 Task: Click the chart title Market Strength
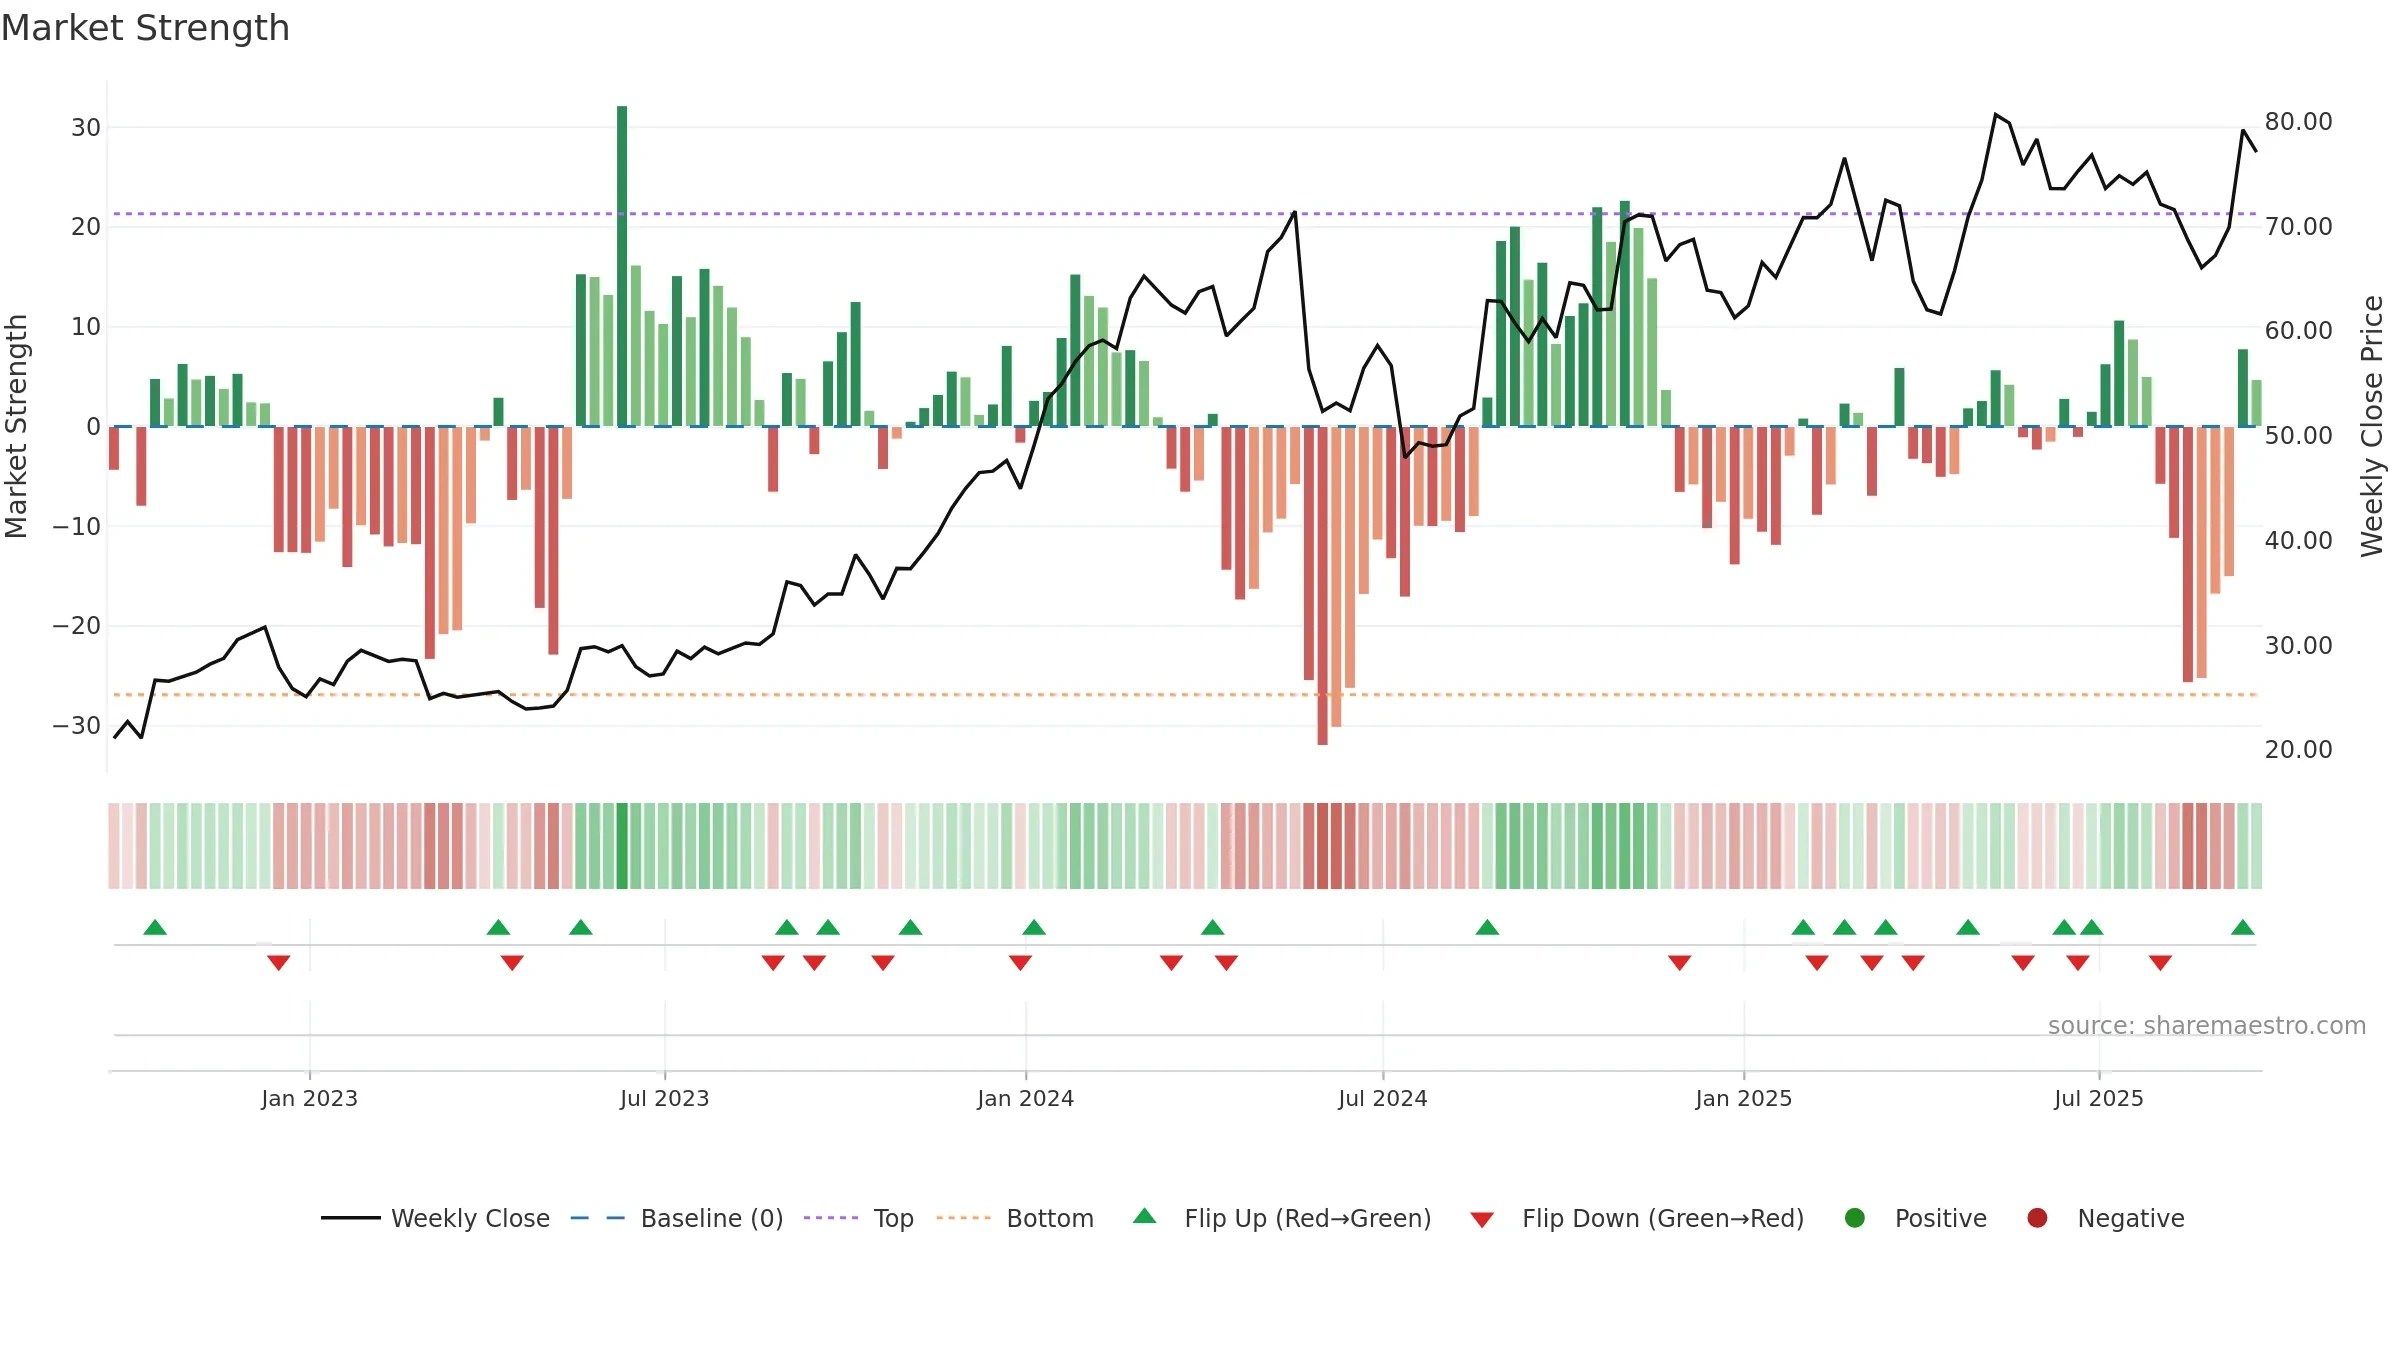[x=145, y=28]
